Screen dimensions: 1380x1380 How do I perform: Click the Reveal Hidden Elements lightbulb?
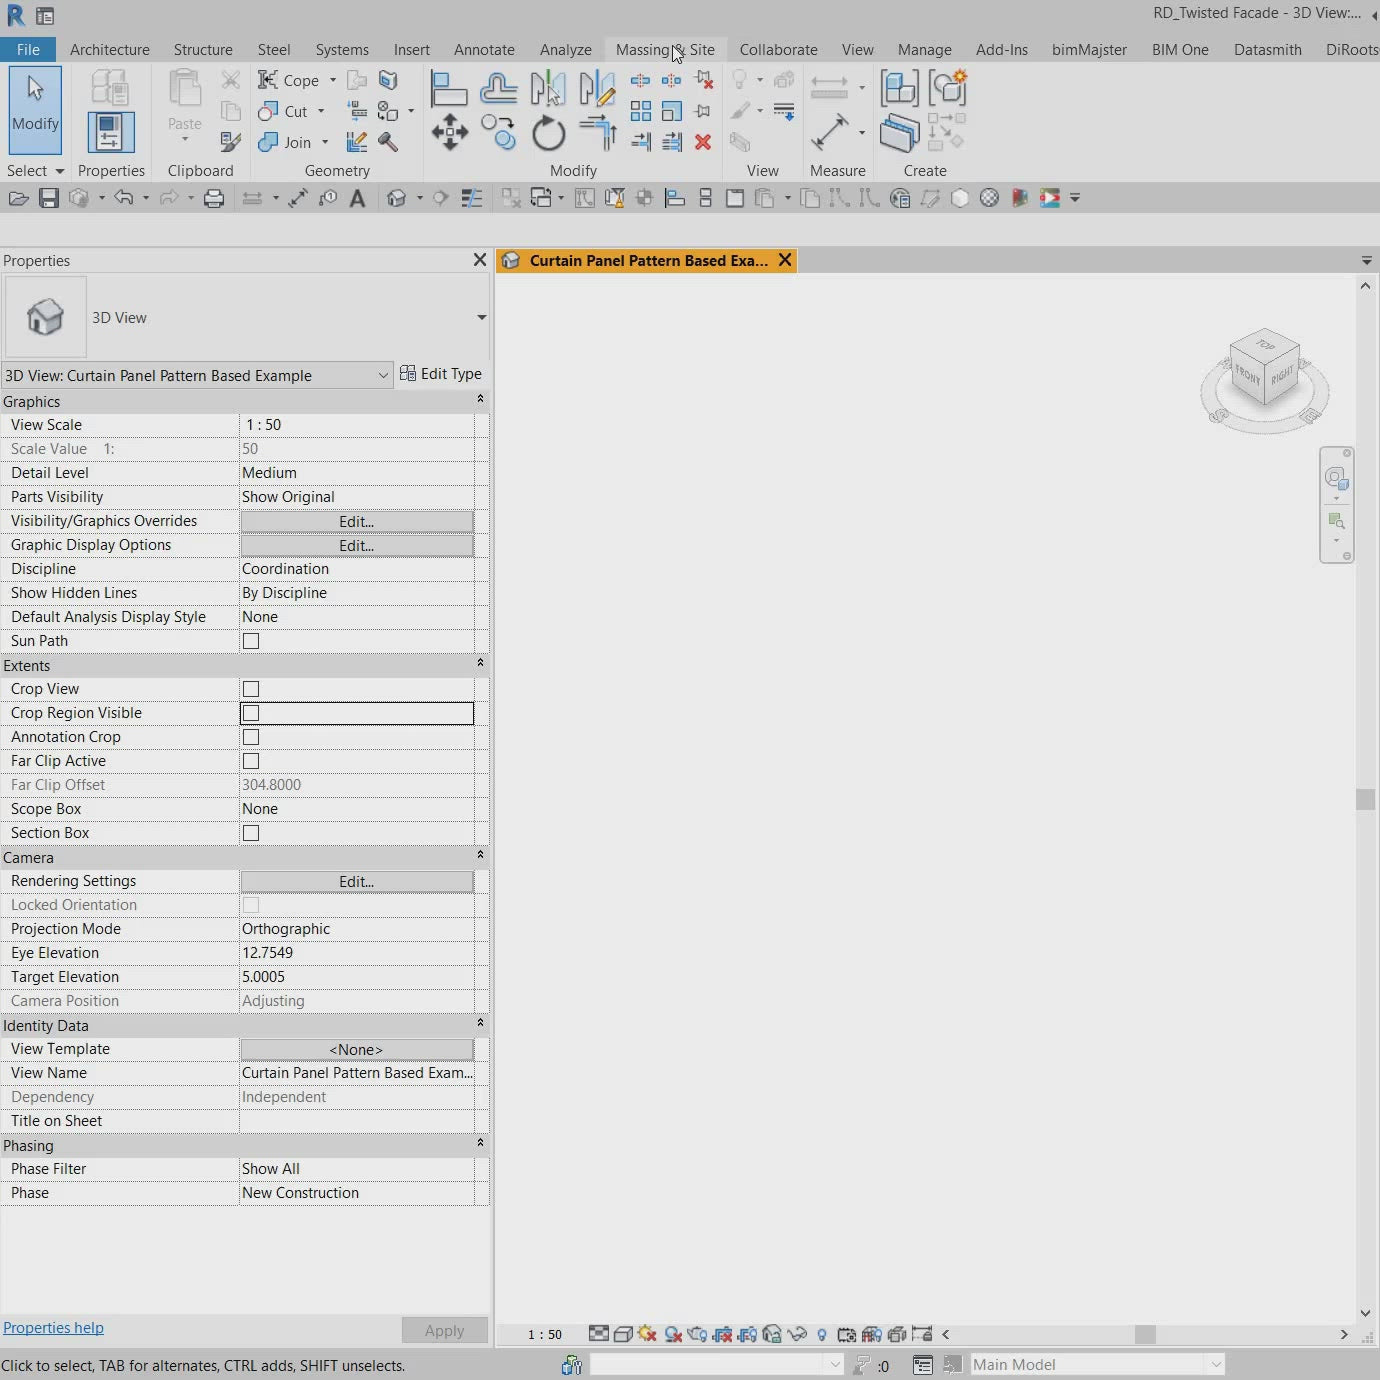point(822,1334)
